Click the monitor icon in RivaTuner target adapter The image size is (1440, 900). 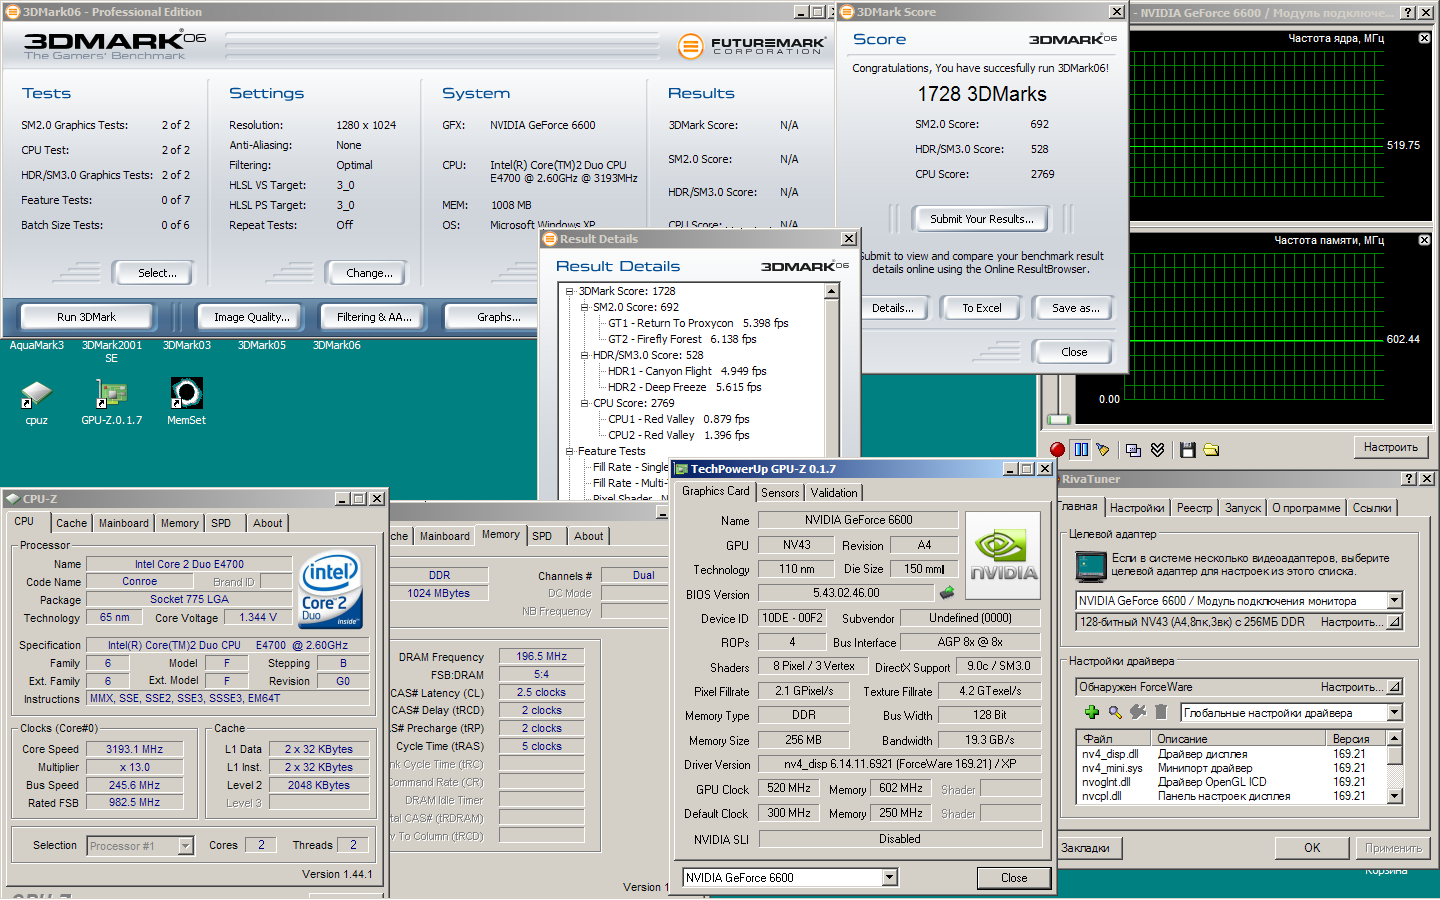1090,565
